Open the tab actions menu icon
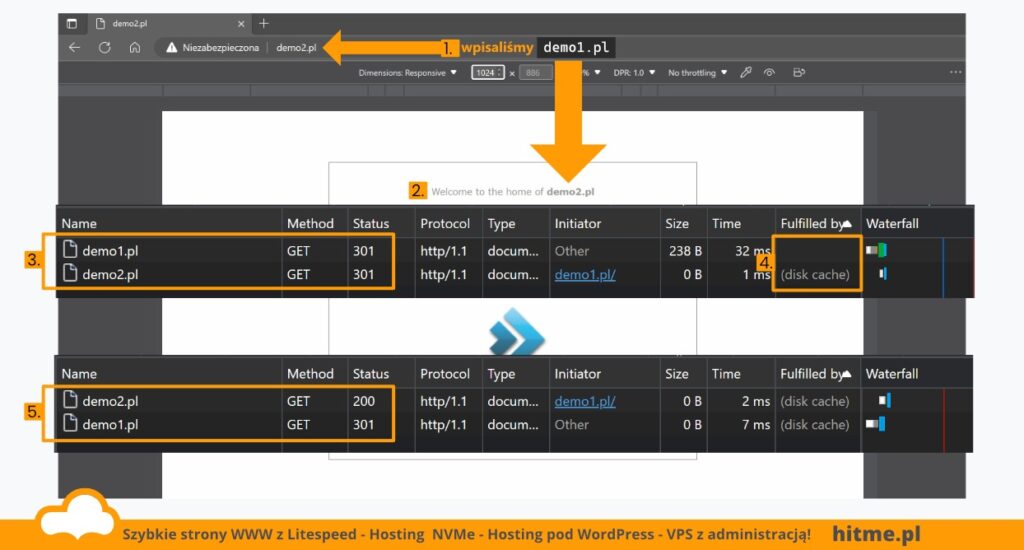The image size is (1024, 550). (x=72, y=24)
